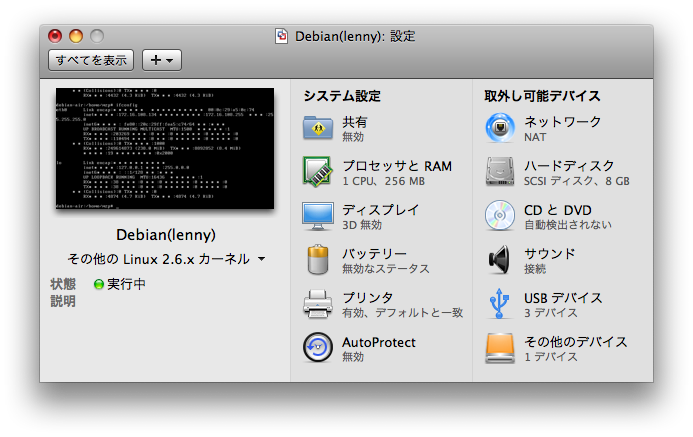Viewport: 693px width, 437px height.
Task: Click the 取外し可能デバイス heading
Action: coord(542,96)
